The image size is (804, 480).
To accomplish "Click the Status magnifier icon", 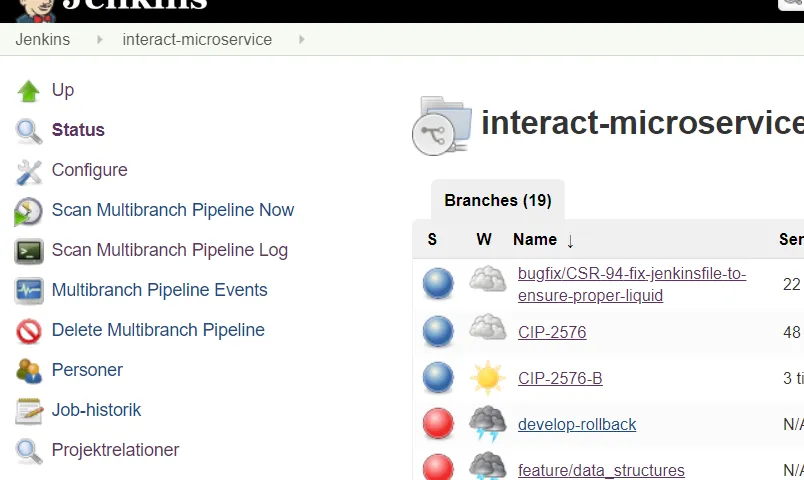I will pyautogui.click(x=29, y=131).
